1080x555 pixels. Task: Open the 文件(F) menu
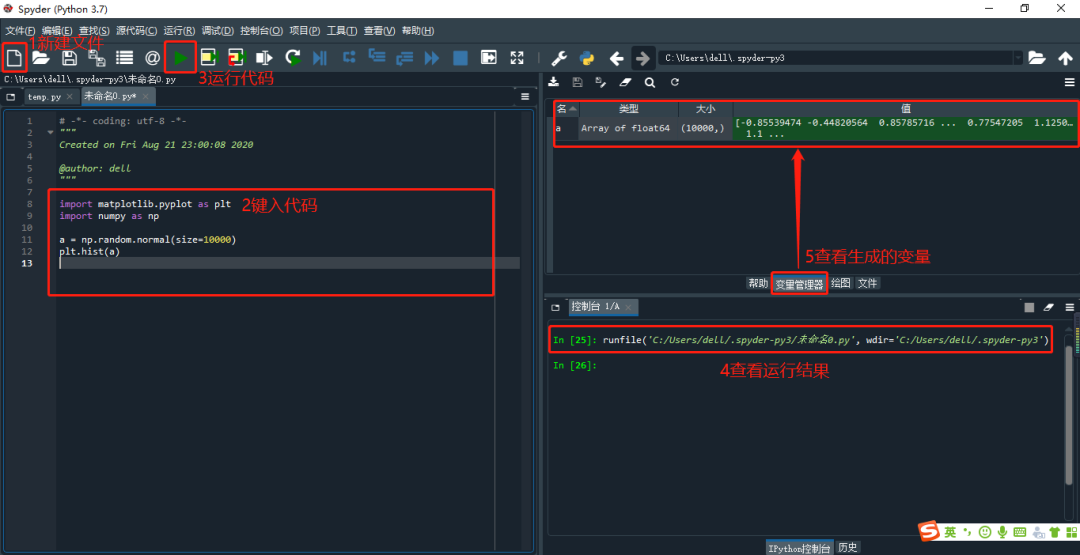point(21,30)
